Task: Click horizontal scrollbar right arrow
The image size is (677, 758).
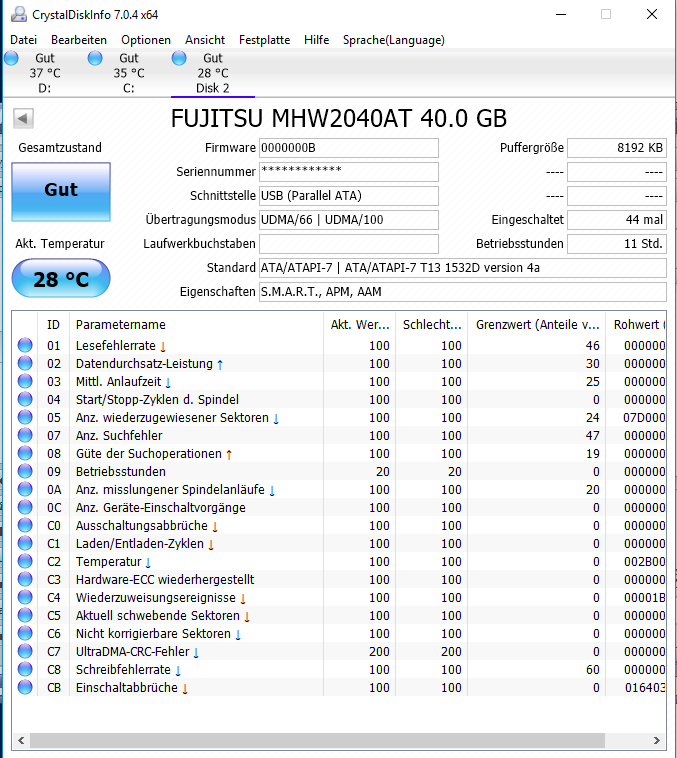Action: click(x=657, y=740)
